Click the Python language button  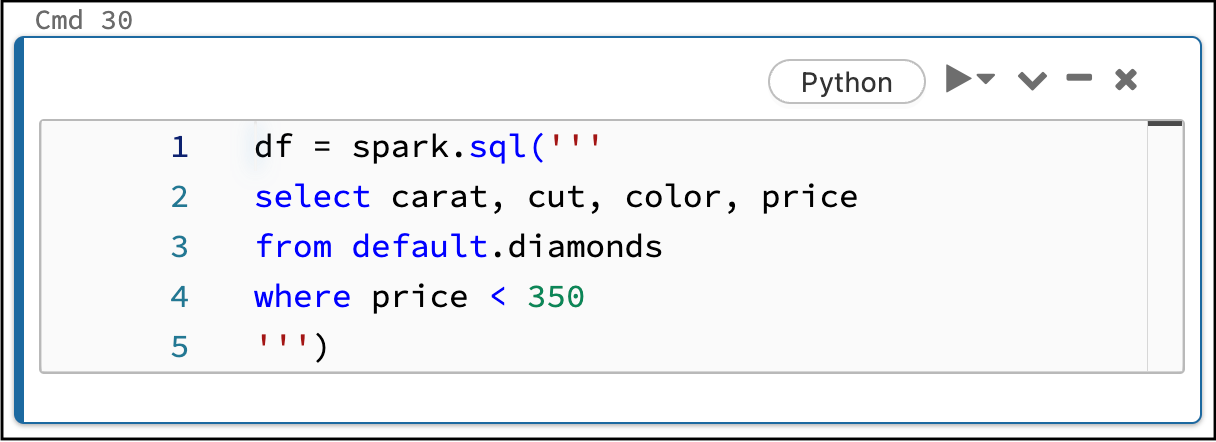point(846,82)
